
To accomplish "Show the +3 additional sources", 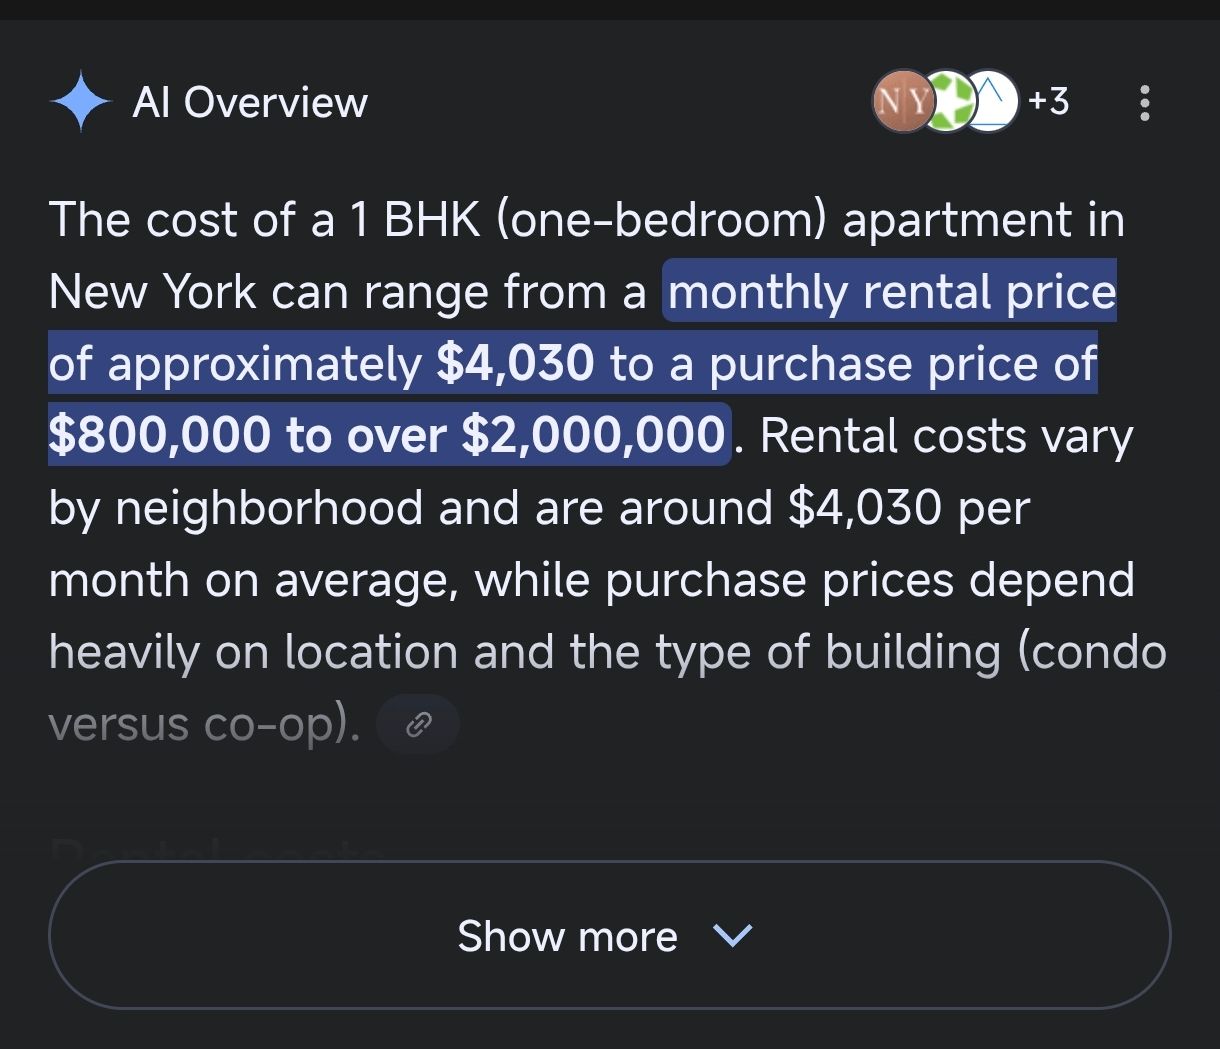I will [1048, 101].
